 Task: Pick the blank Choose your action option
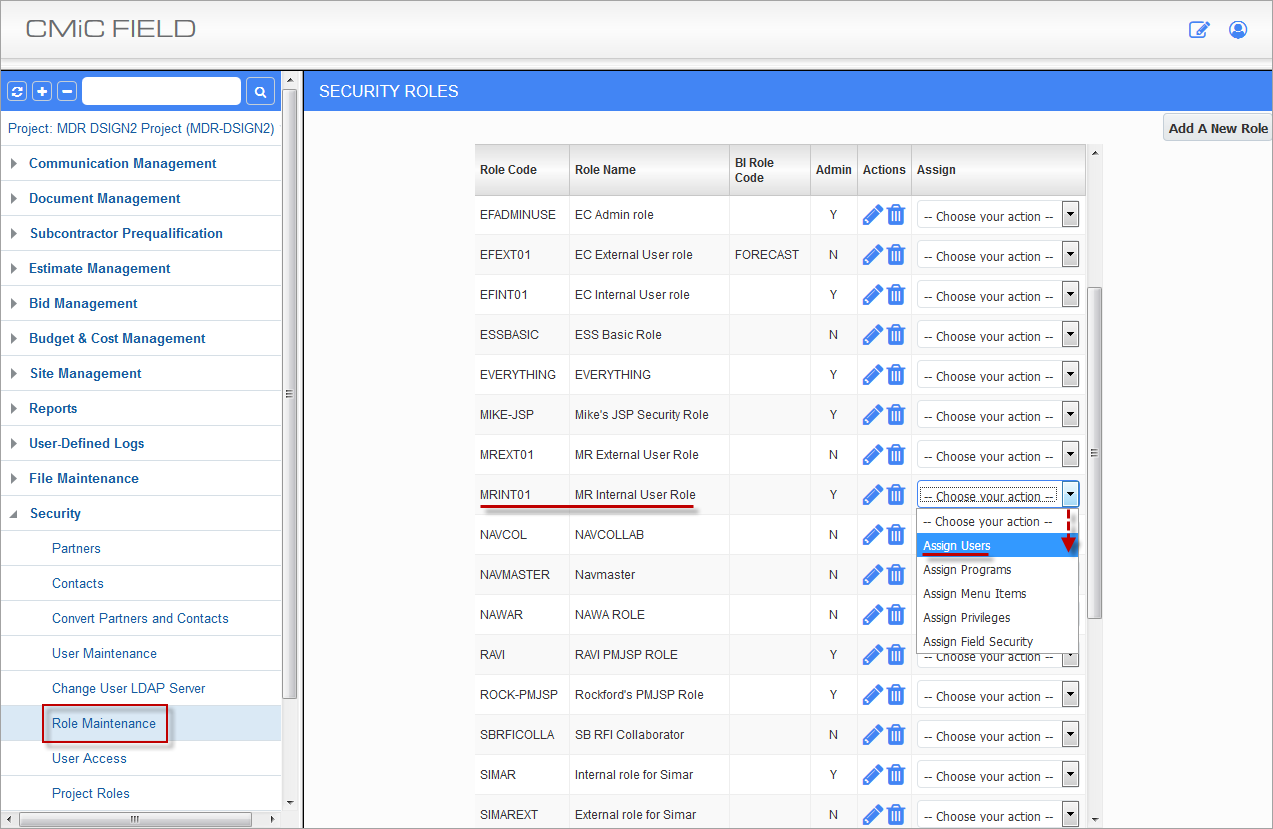coord(997,522)
